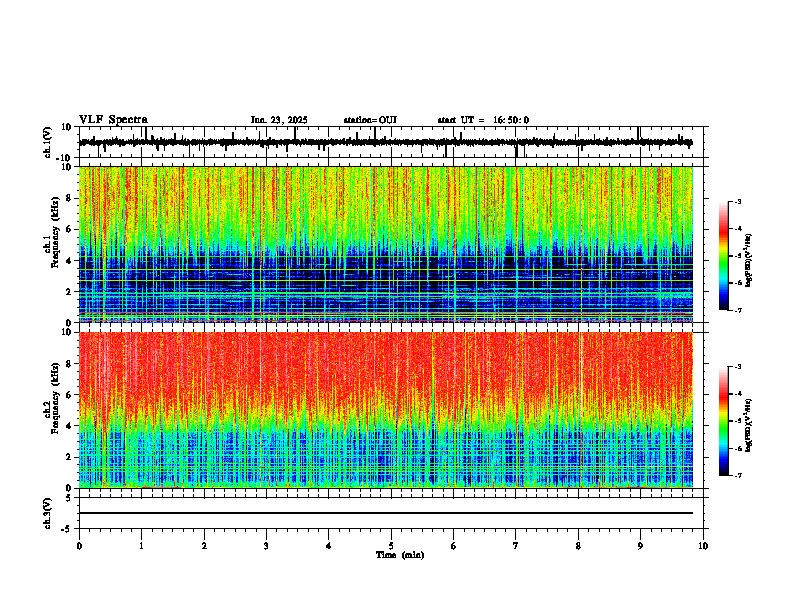Click the "VLF Spectra" plot title
Viewport: 792px width, 612px height.
[x=113, y=120]
